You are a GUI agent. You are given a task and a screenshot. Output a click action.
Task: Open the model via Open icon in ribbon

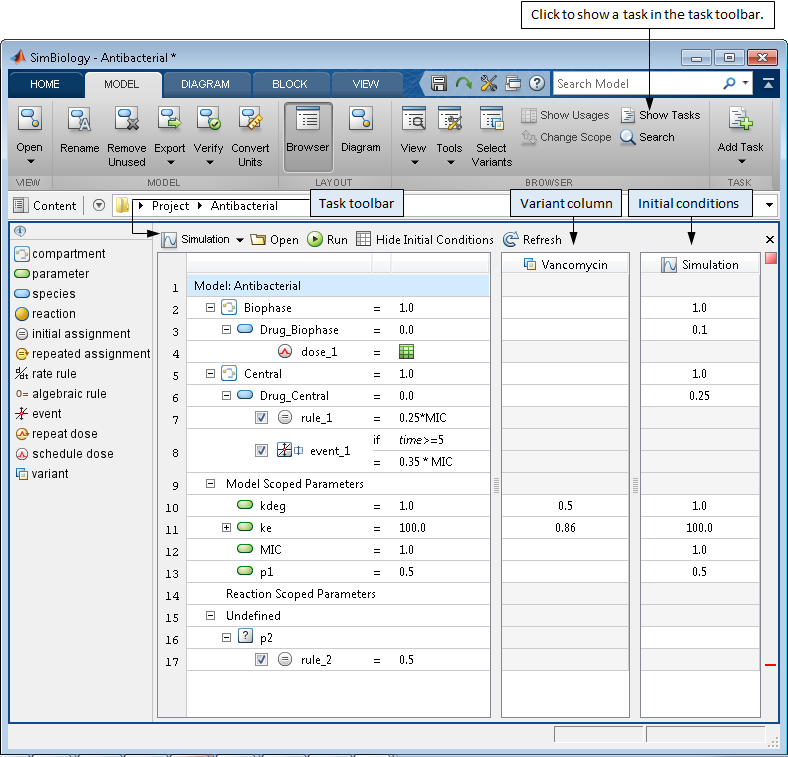[29, 119]
